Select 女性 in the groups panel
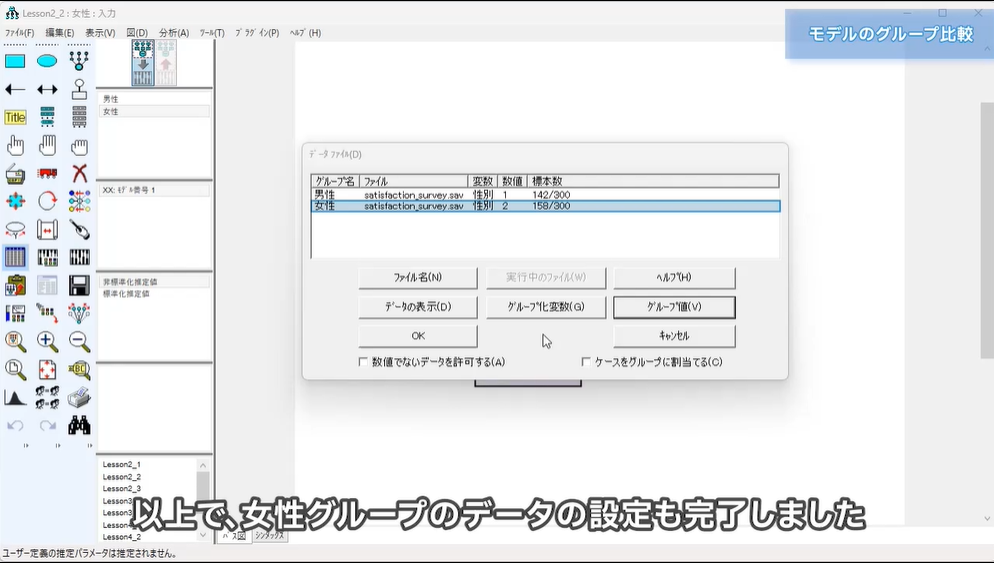The image size is (994, 563). click(154, 112)
